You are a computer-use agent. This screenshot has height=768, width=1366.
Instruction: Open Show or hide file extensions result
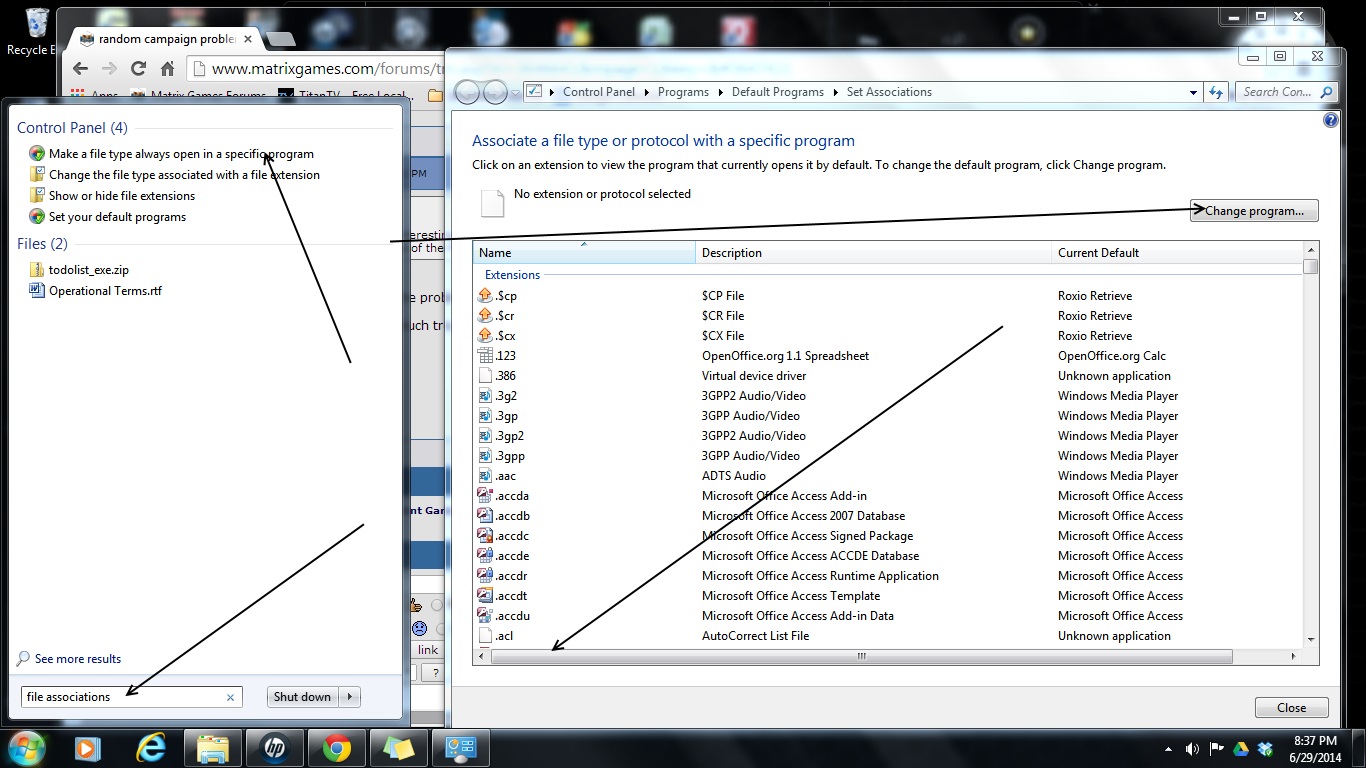122,196
